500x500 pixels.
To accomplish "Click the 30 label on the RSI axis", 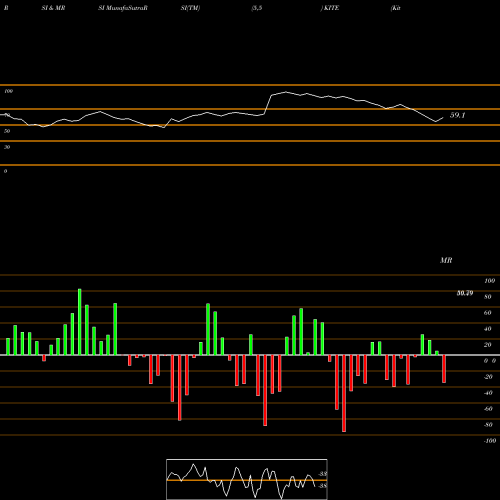I will pyautogui.click(x=7, y=147).
